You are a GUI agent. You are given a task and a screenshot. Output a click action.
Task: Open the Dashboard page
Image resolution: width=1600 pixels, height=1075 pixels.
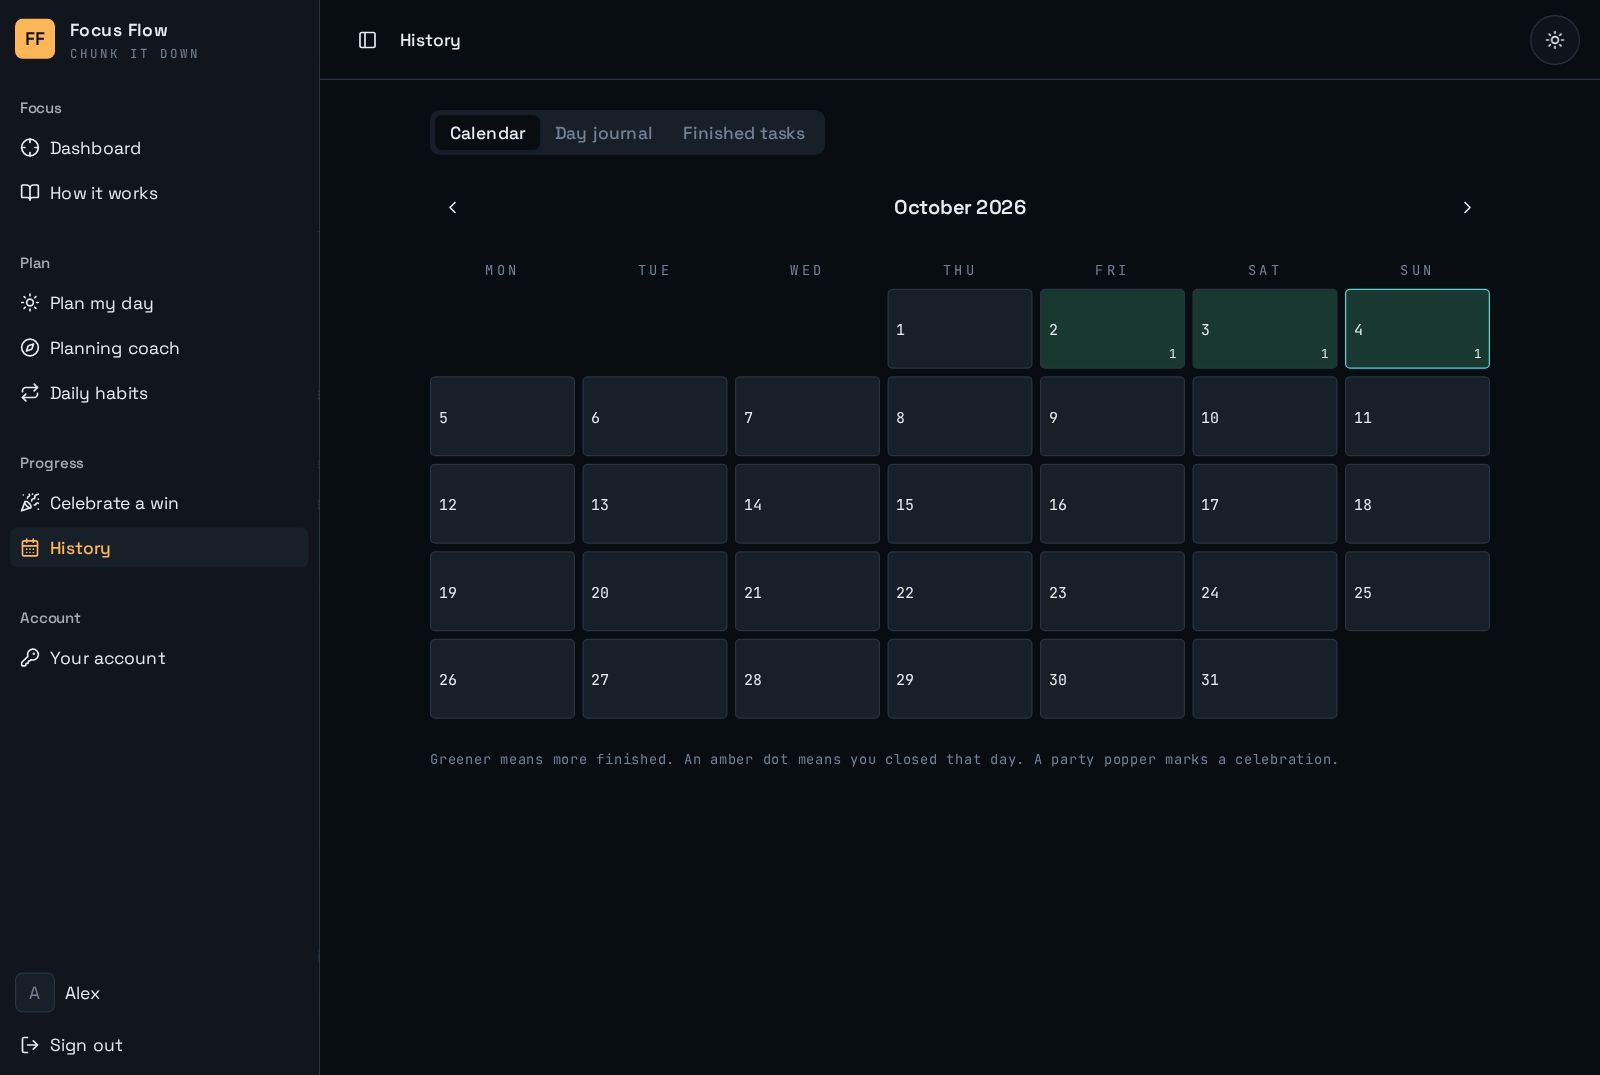pyautogui.click(x=159, y=148)
